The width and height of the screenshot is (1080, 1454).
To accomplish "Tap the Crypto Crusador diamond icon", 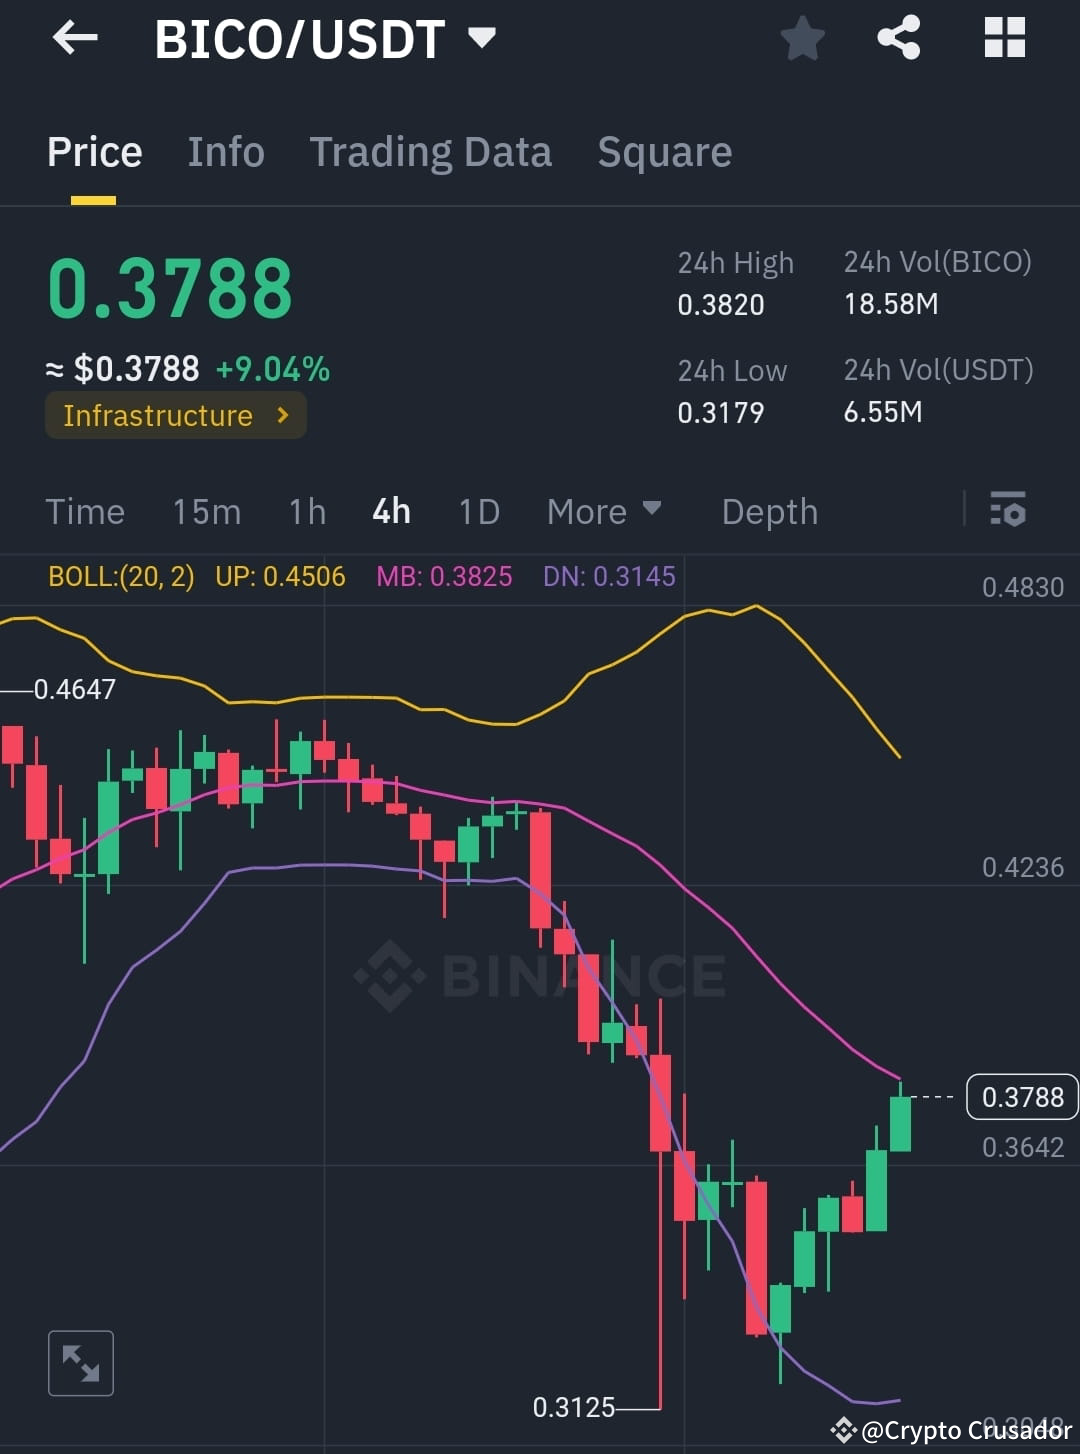I will coord(843,1430).
